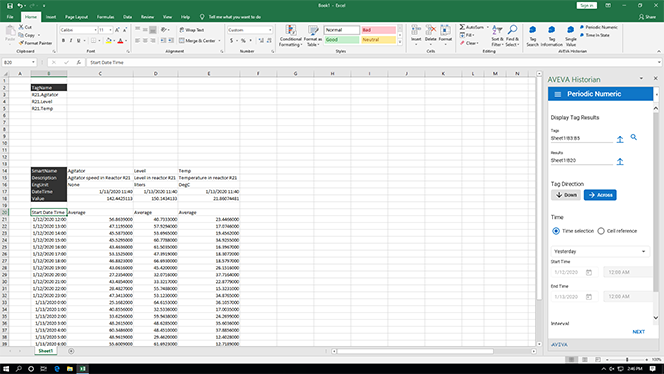
Task: Open Format as Table gallery
Action: (313, 36)
